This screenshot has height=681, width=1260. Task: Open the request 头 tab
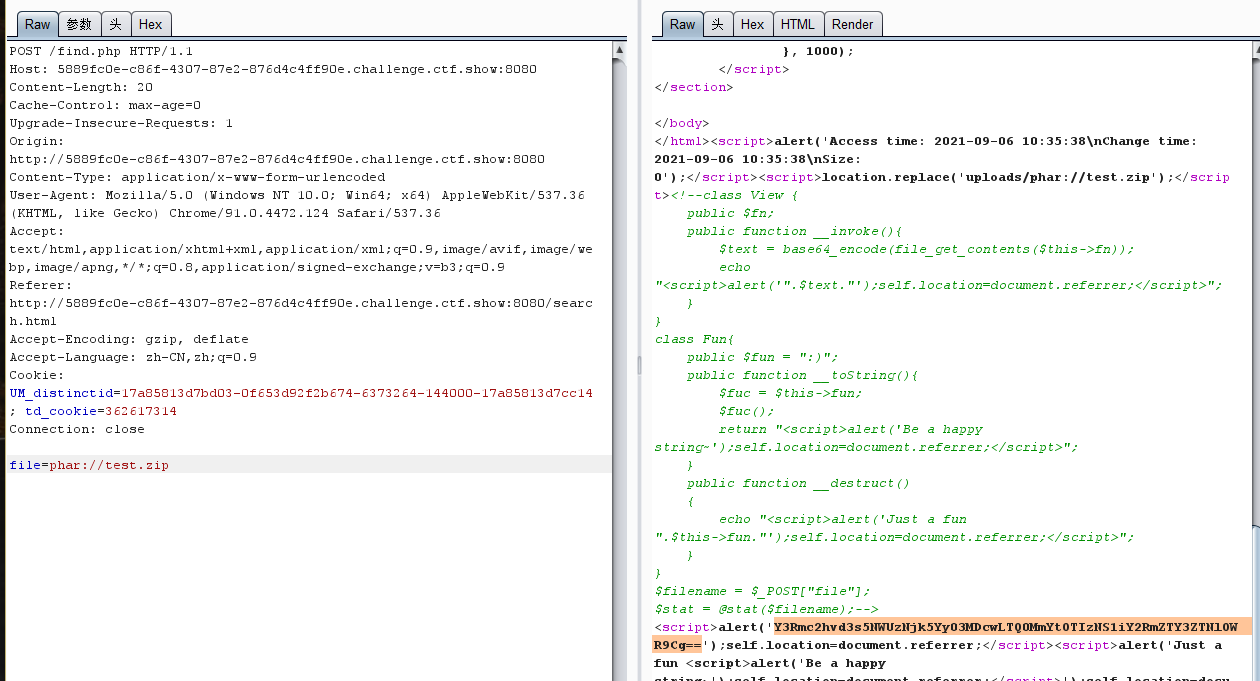(x=116, y=24)
